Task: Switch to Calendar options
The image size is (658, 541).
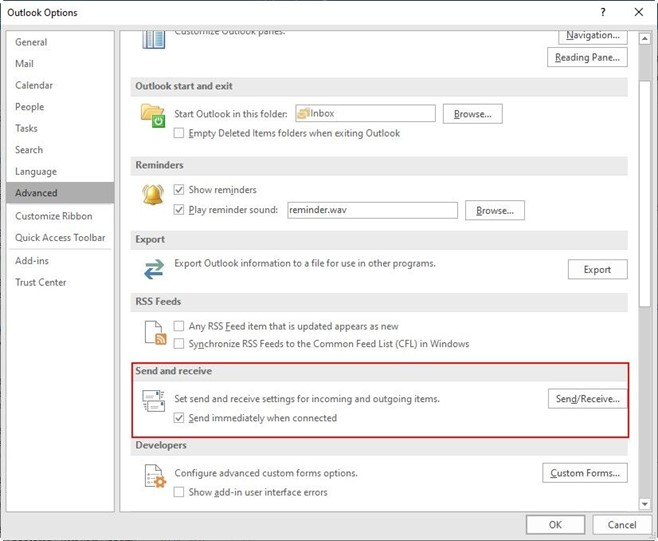Action: 60,85
